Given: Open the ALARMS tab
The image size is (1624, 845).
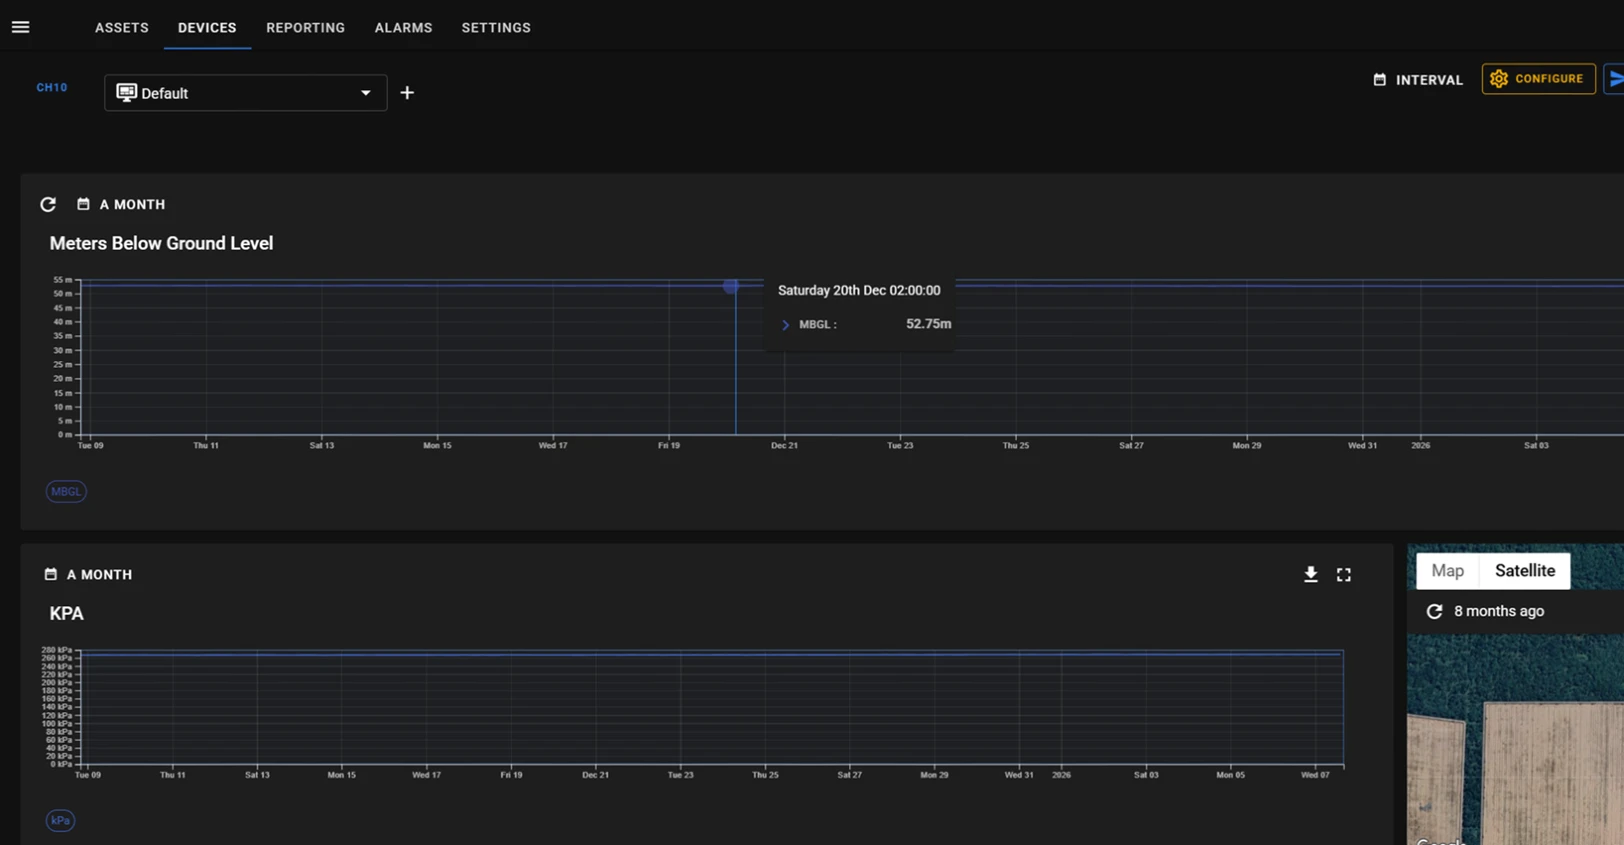Looking at the screenshot, I should tap(403, 28).
